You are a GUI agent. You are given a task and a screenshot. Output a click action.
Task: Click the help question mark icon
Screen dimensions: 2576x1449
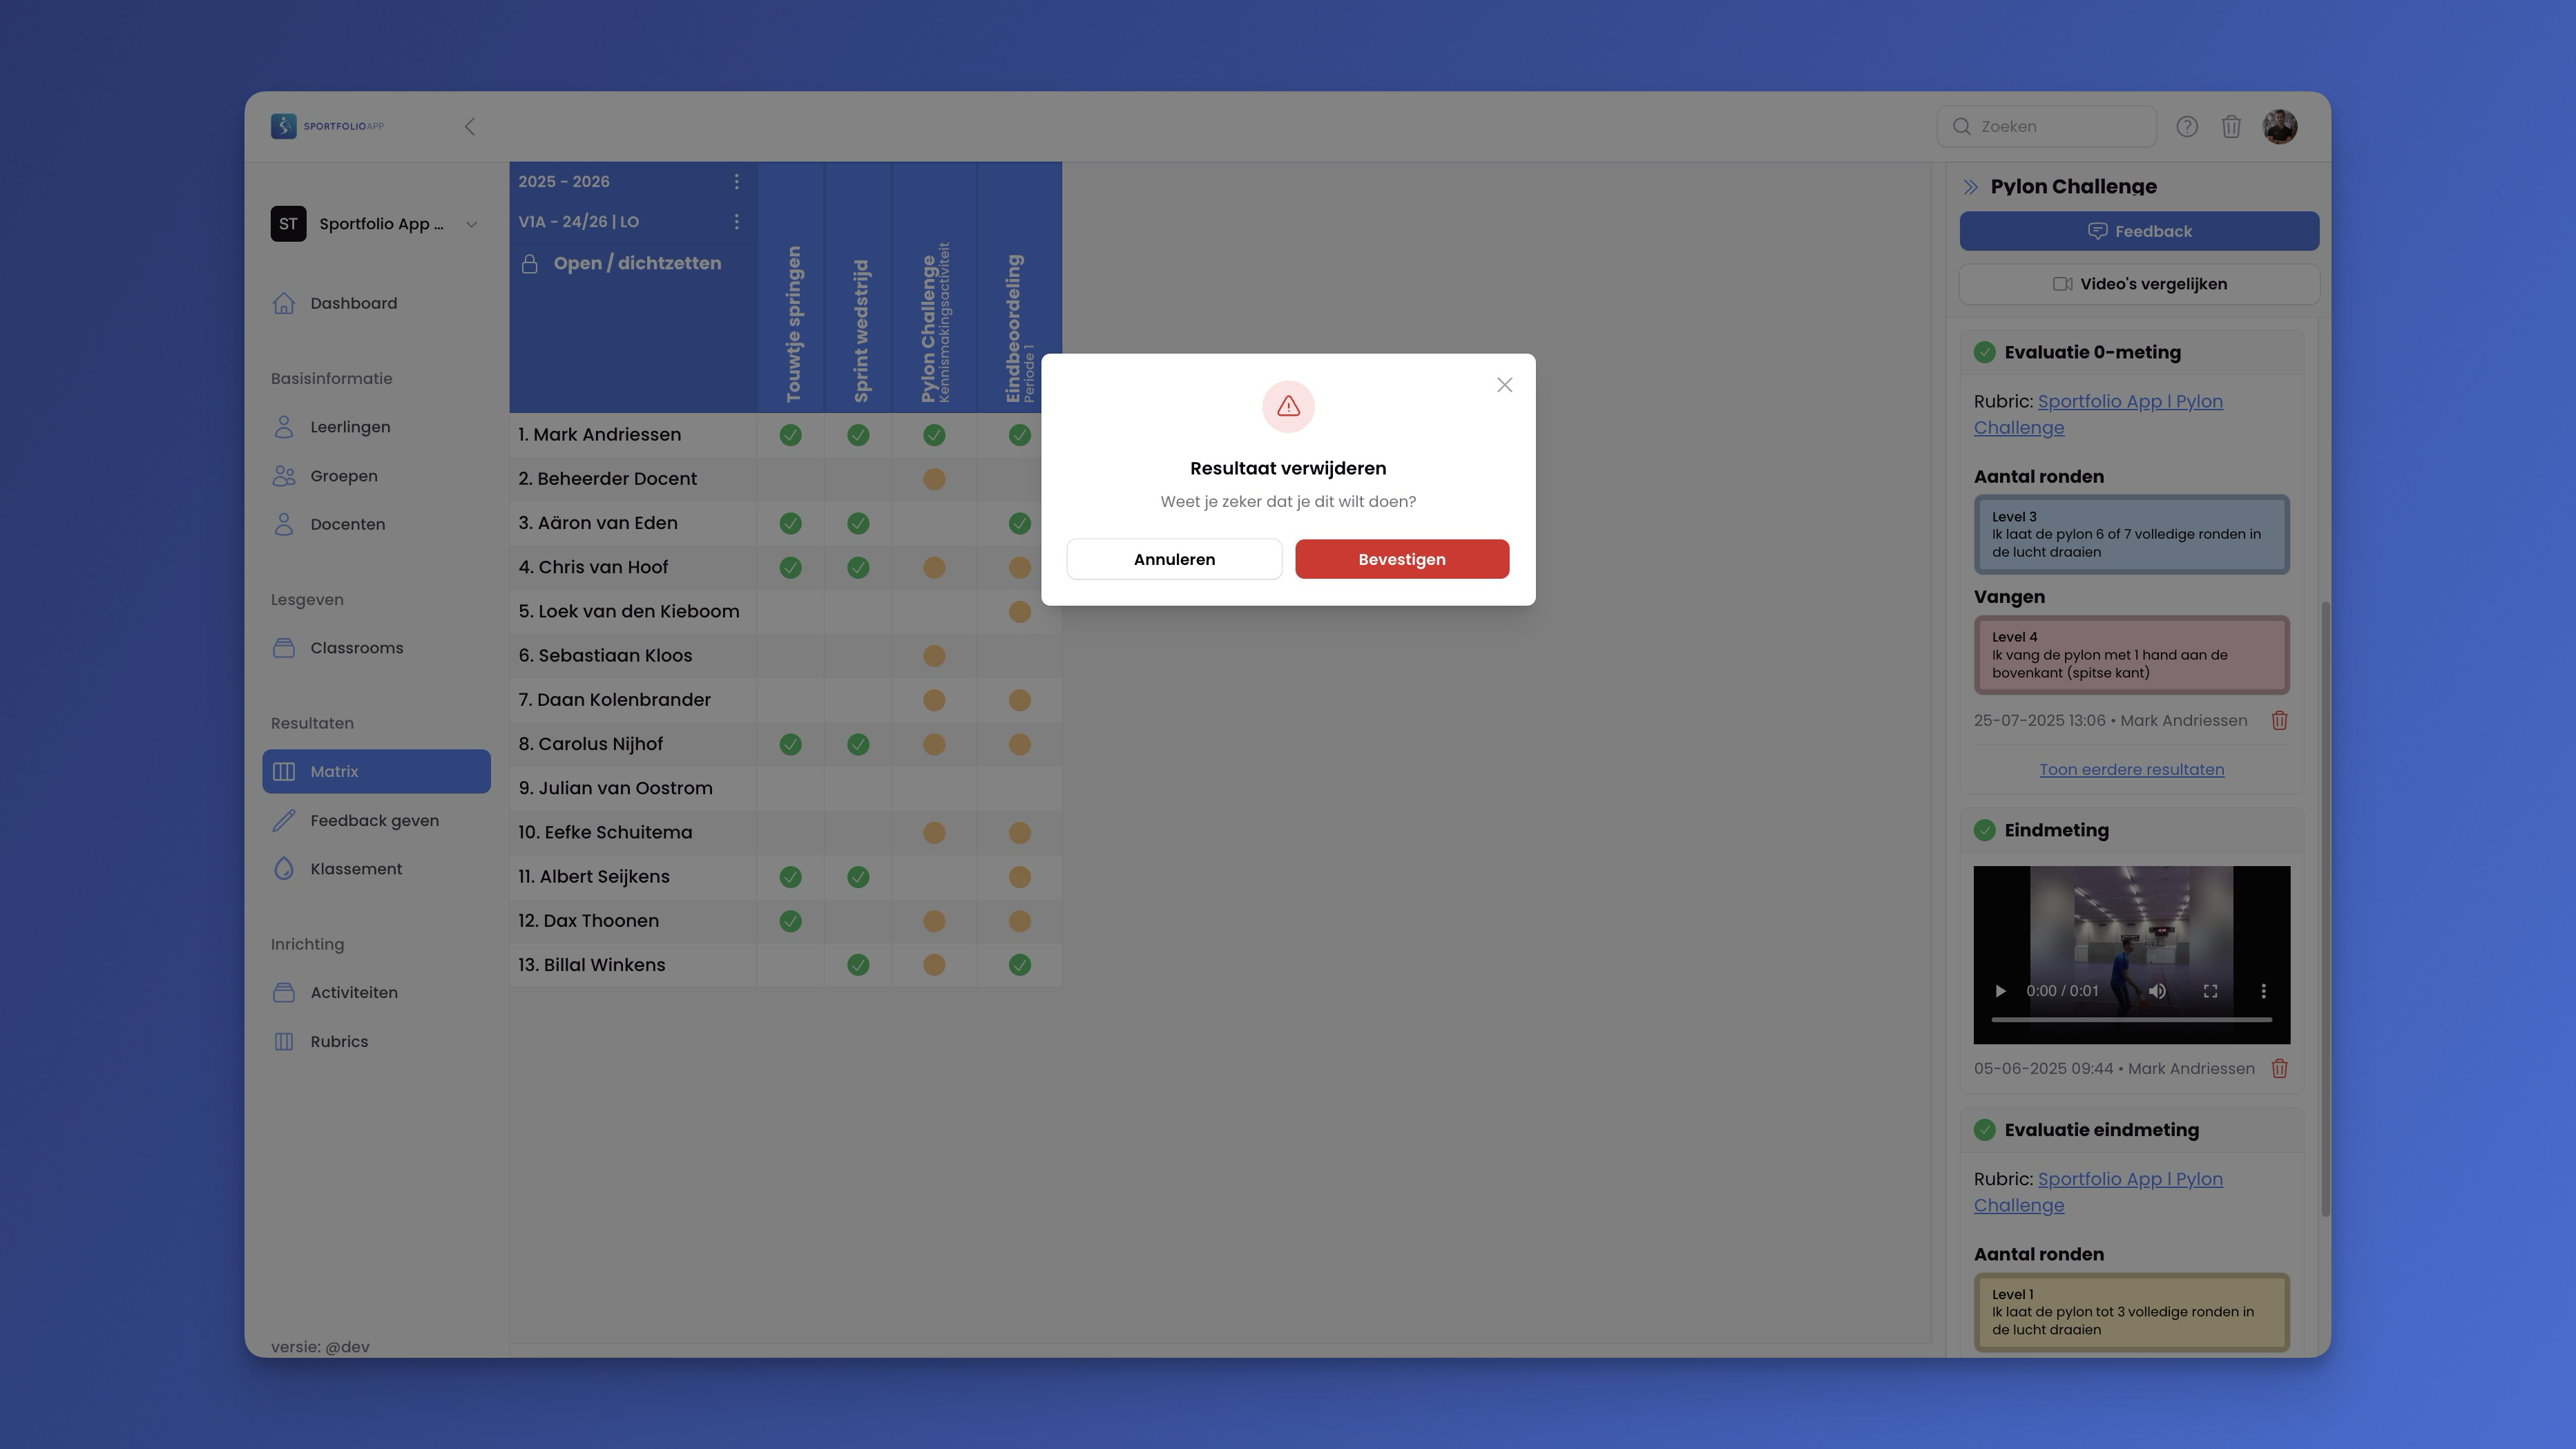(2186, 127)
